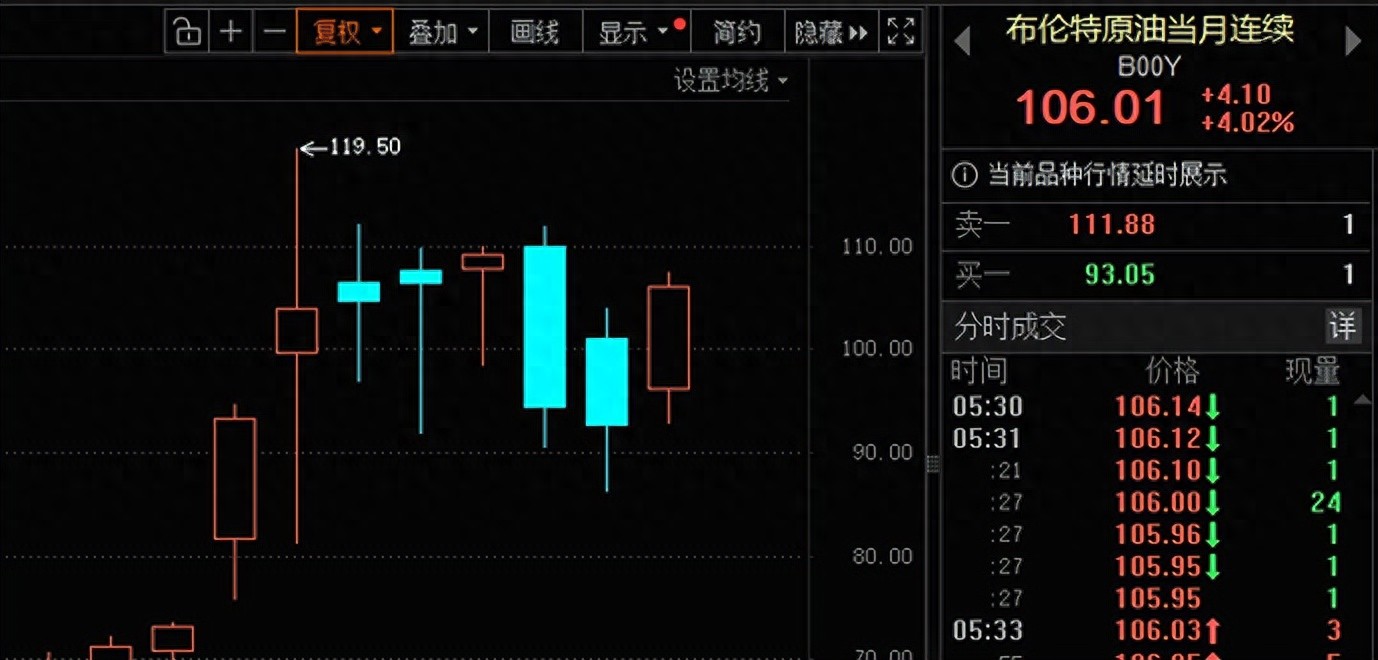This screenshot has width=1378, height=660.
Task: Click the percent change +4.02%
Action: [x=1248, y=123]
